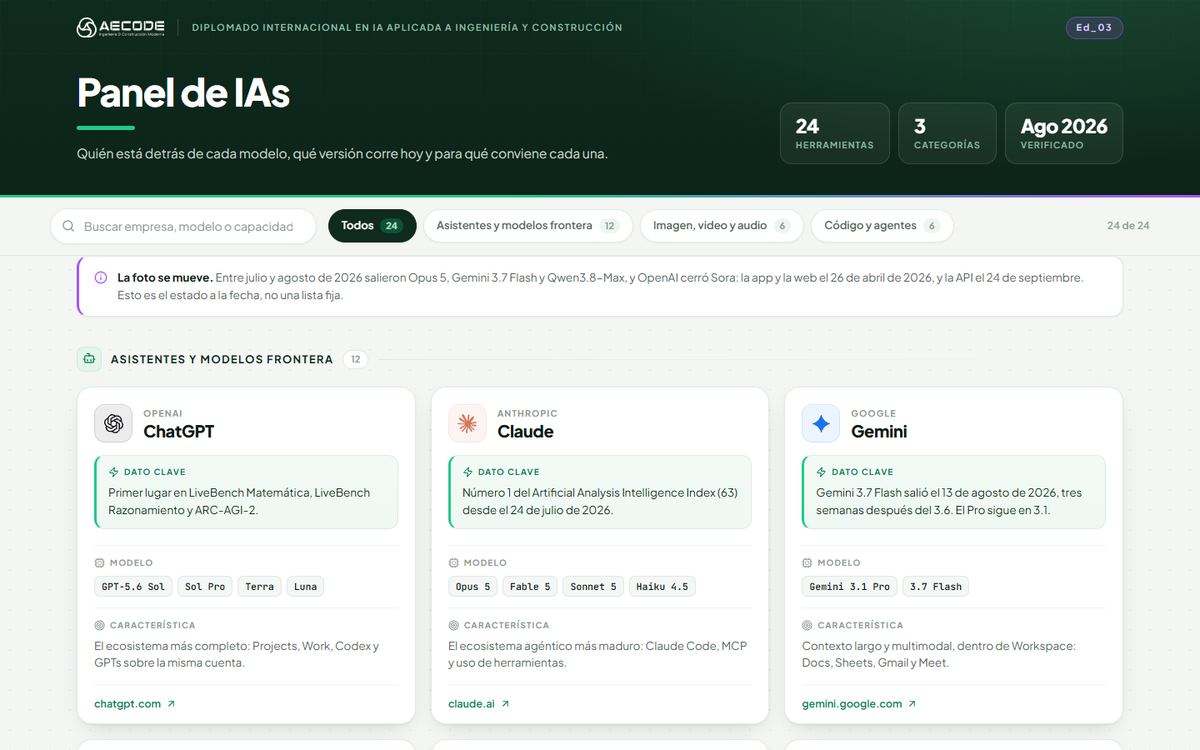Select the Todos filter tab
1200x750 pixels.
tap(372, 226)
